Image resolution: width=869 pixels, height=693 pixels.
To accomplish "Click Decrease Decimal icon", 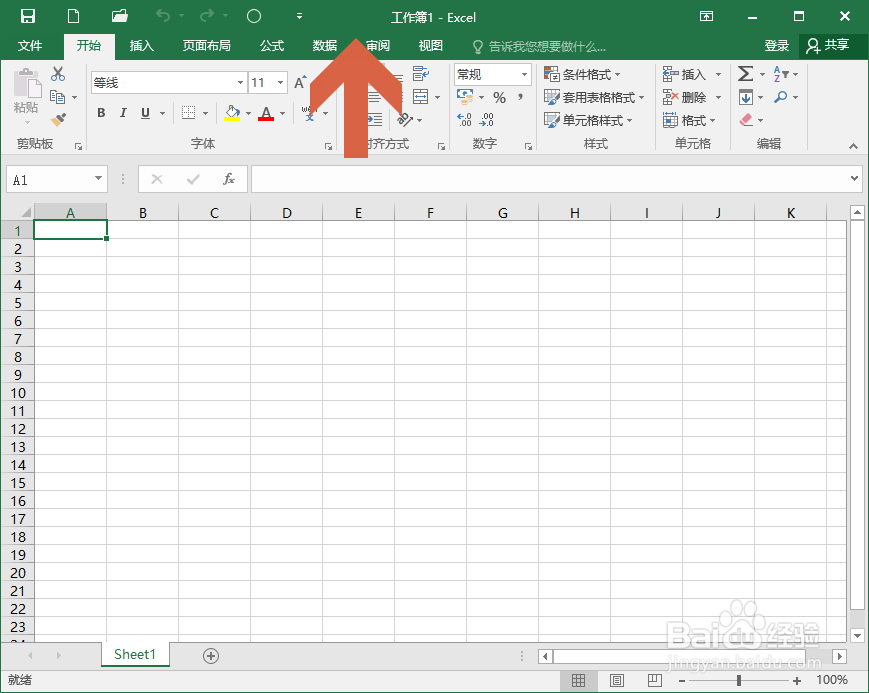I will [x=486, y=119].
